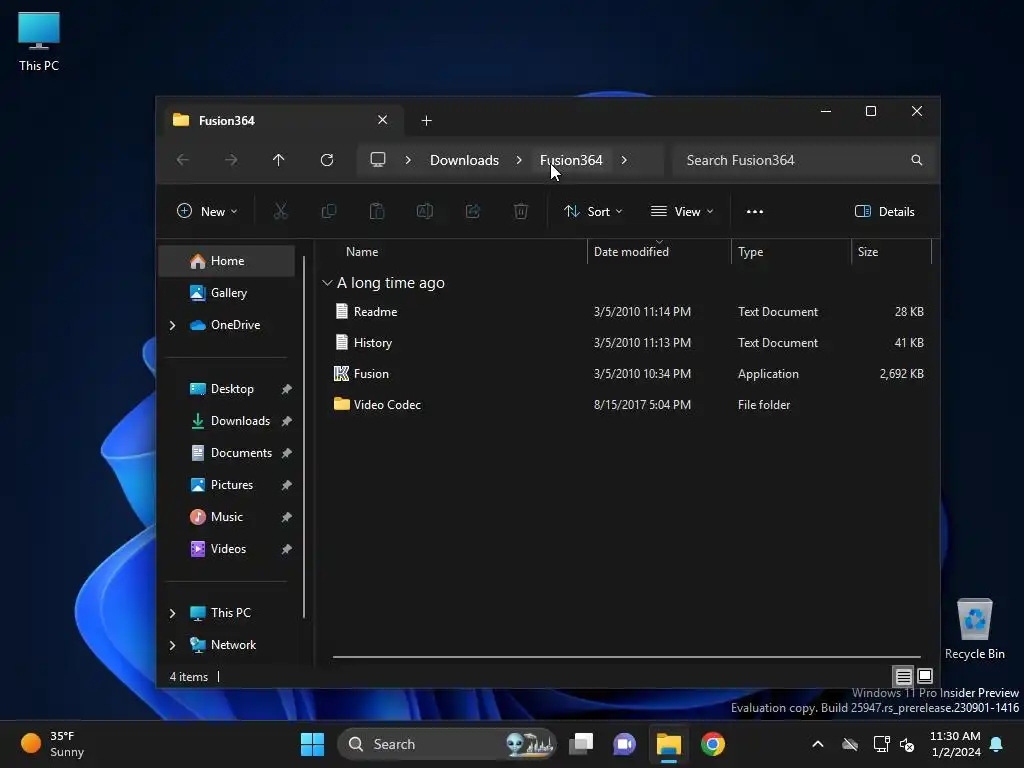Close the Fusion364 tab

tap(383, 120)
